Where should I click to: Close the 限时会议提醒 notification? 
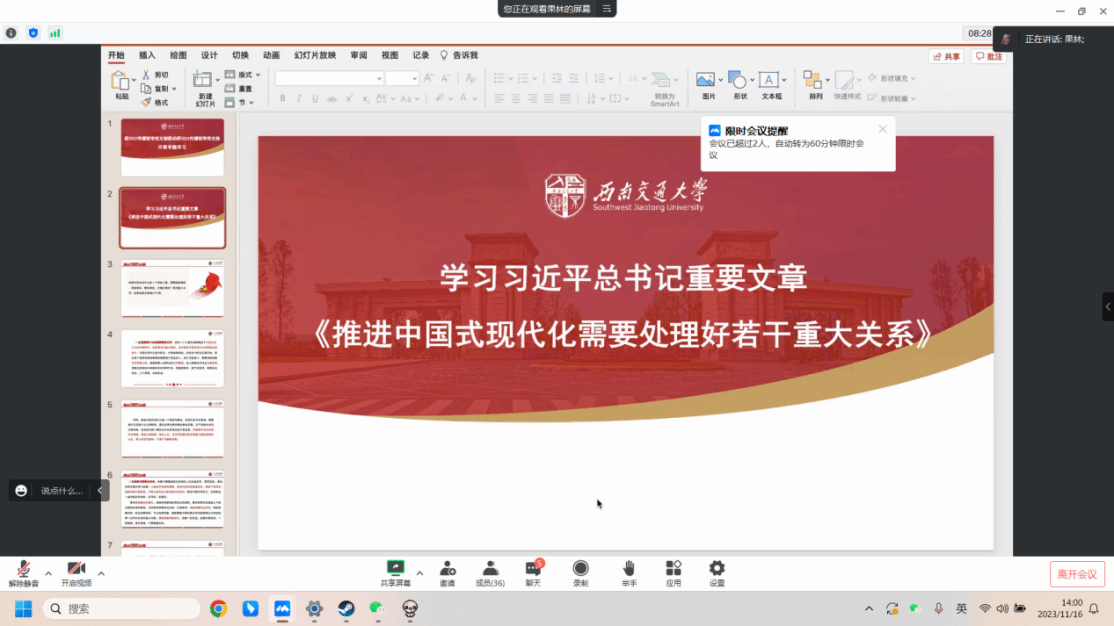point(882,129)
